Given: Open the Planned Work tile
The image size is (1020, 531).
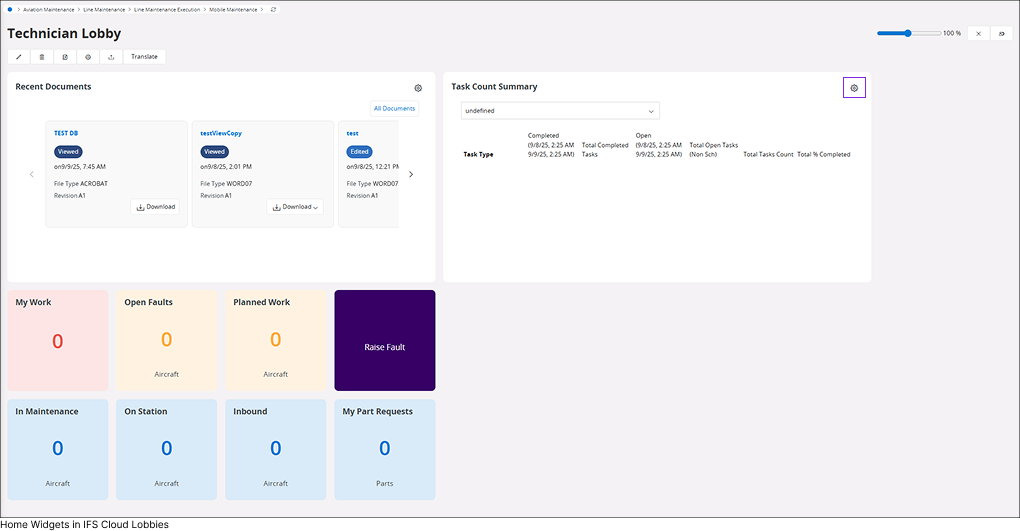Looking at the screenshot, I should [x=276, y=340].
